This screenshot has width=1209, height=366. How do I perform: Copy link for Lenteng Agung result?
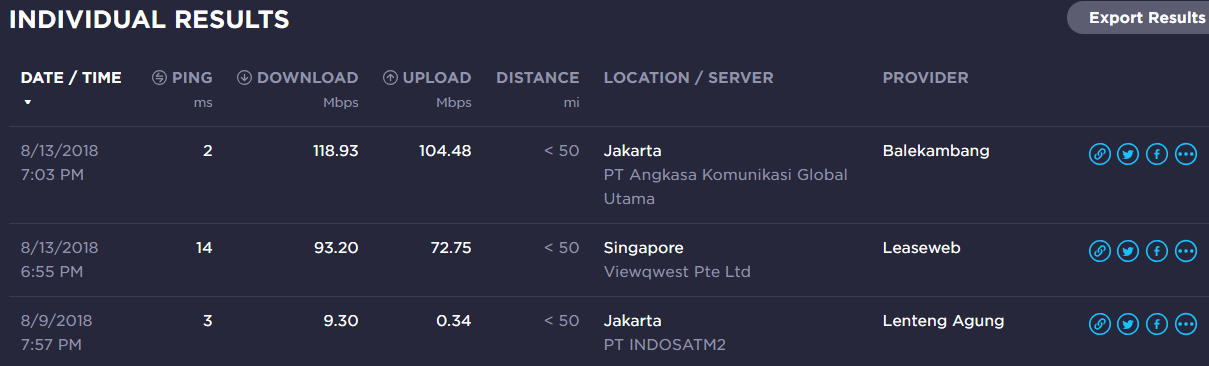tap(1099, 324)
